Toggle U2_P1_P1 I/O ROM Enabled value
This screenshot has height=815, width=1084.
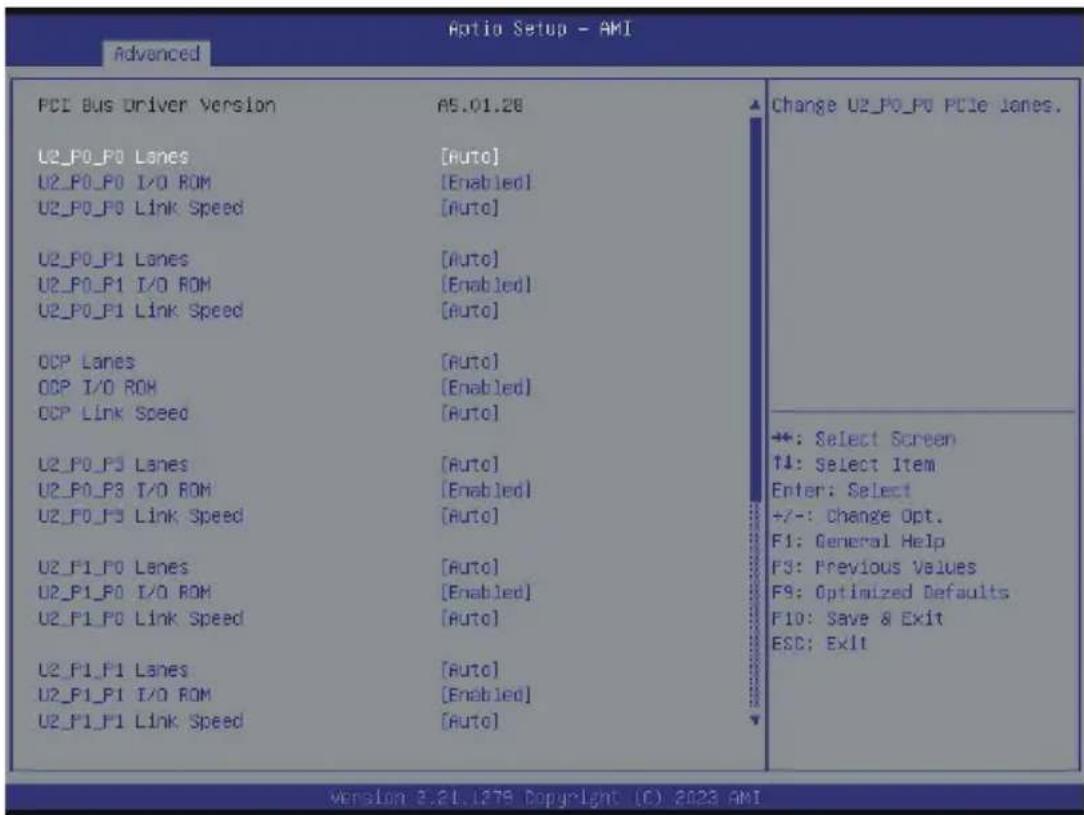pyautogui.click(x=486, y=695)
